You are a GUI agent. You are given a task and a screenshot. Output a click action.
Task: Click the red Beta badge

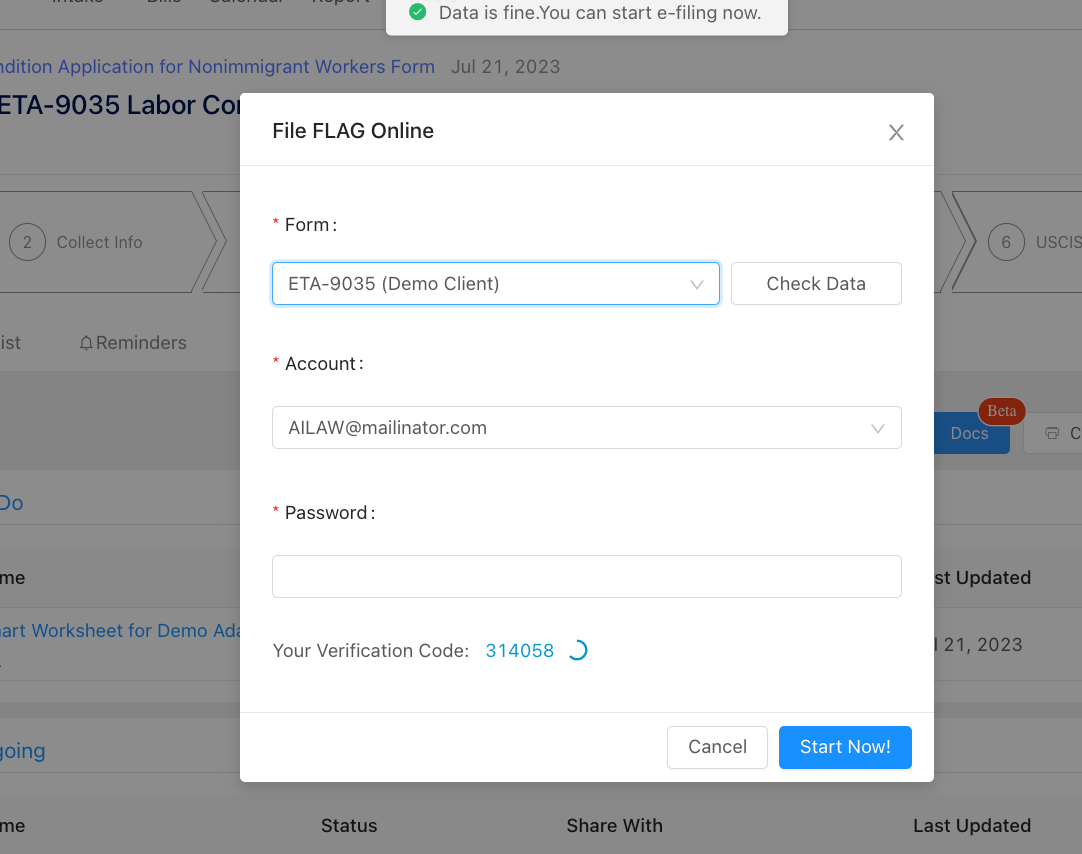click(x=1001, y=411)
